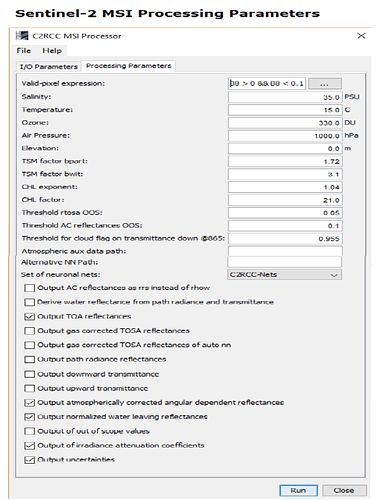Open the Set of neuronal nets dropdown

[x=284, y=275]
